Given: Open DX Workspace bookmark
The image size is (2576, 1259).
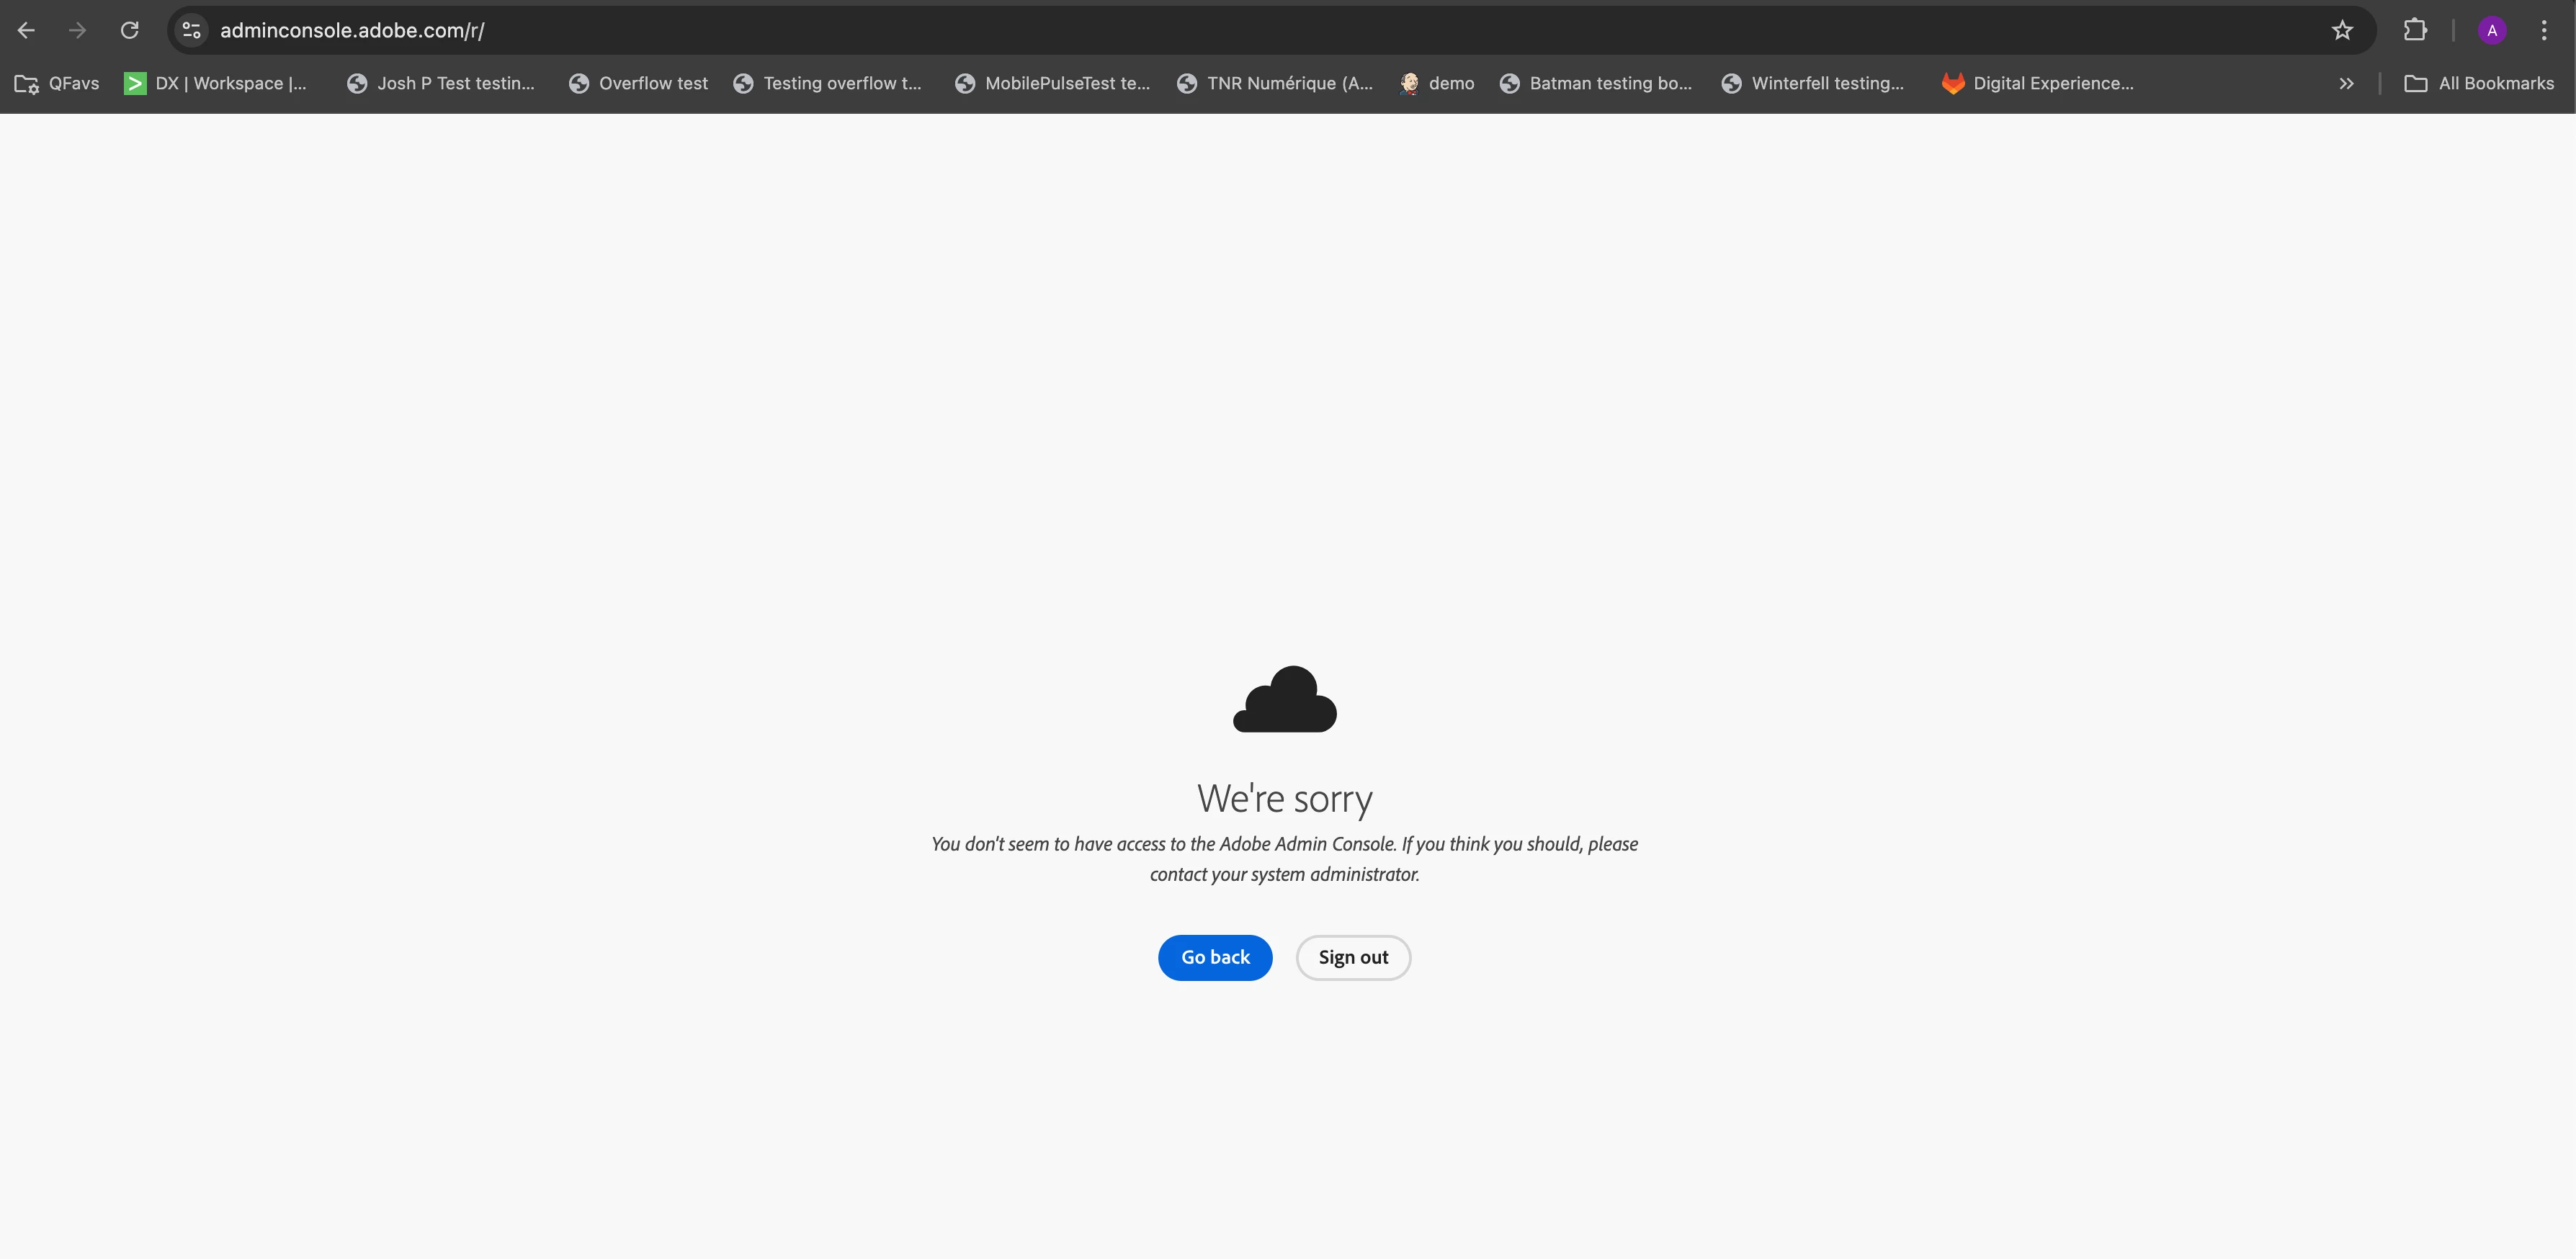Looking at the screenshot, I should tap(216, 83).
